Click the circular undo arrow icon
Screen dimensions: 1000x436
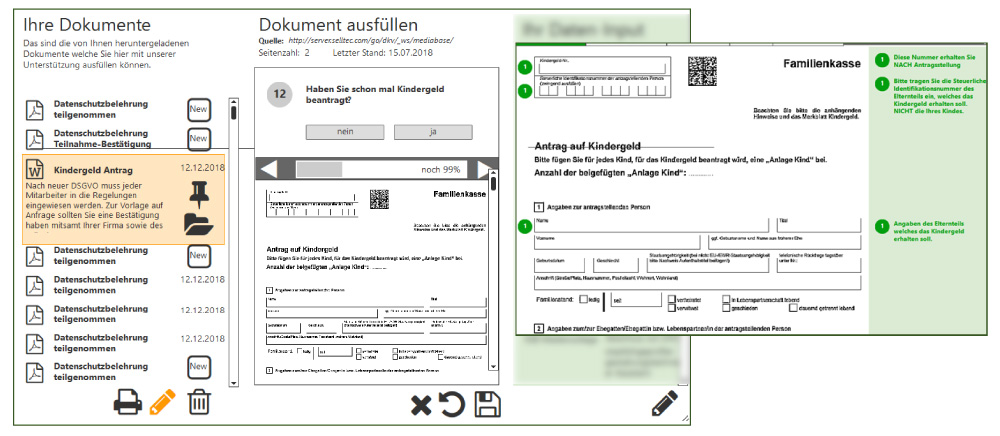452,405
